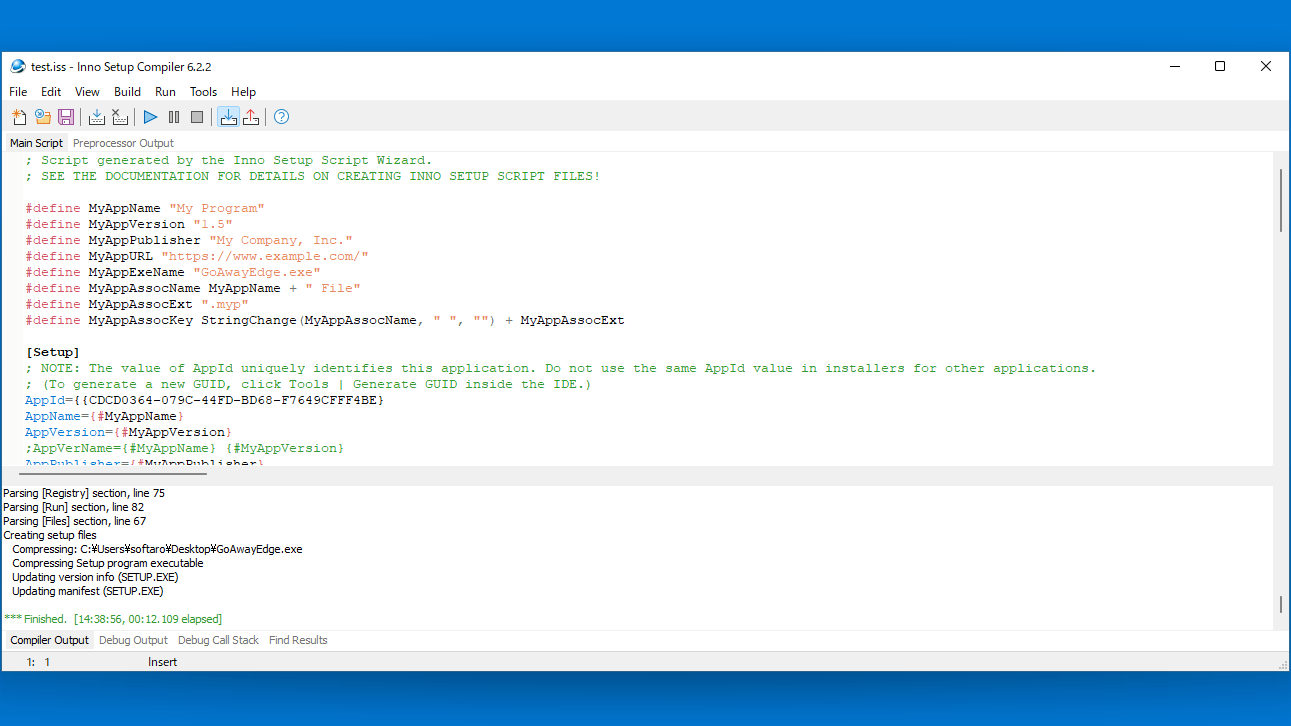Click the window resize grip corner
This screenshot has width=1291, height=726.
[1281, 664]
